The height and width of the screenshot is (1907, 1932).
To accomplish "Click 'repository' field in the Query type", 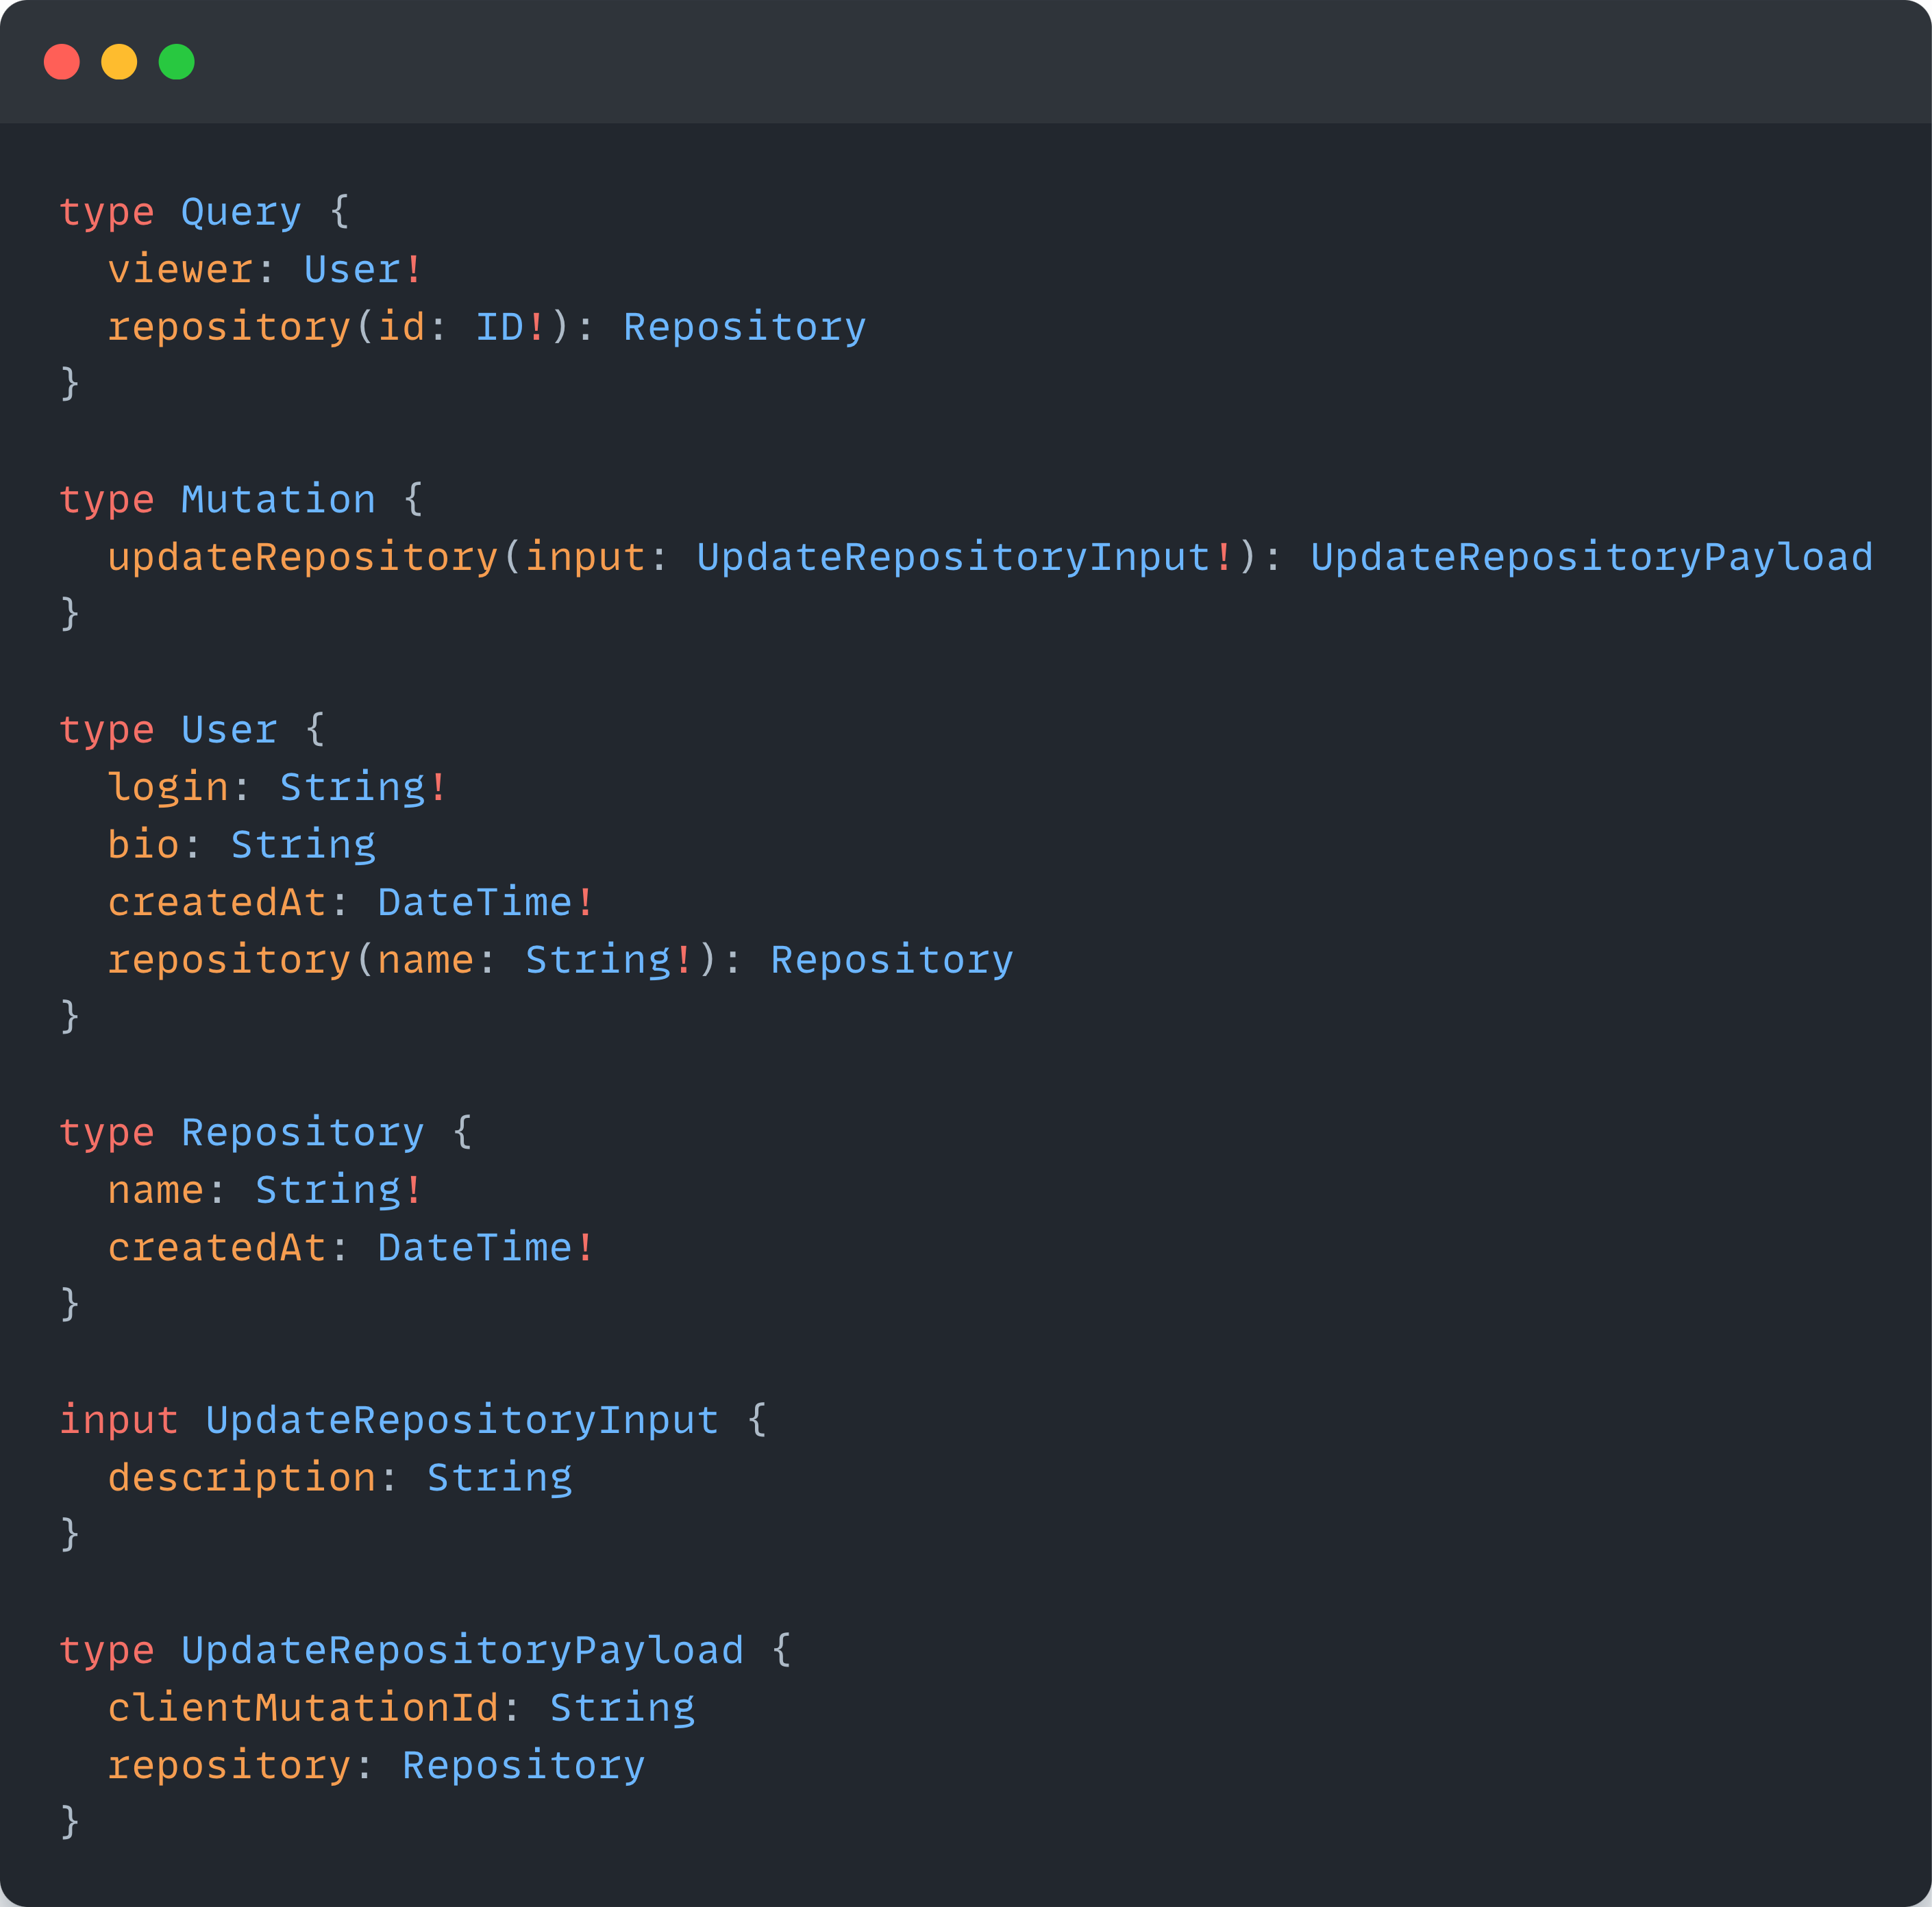I will [229, 328].
